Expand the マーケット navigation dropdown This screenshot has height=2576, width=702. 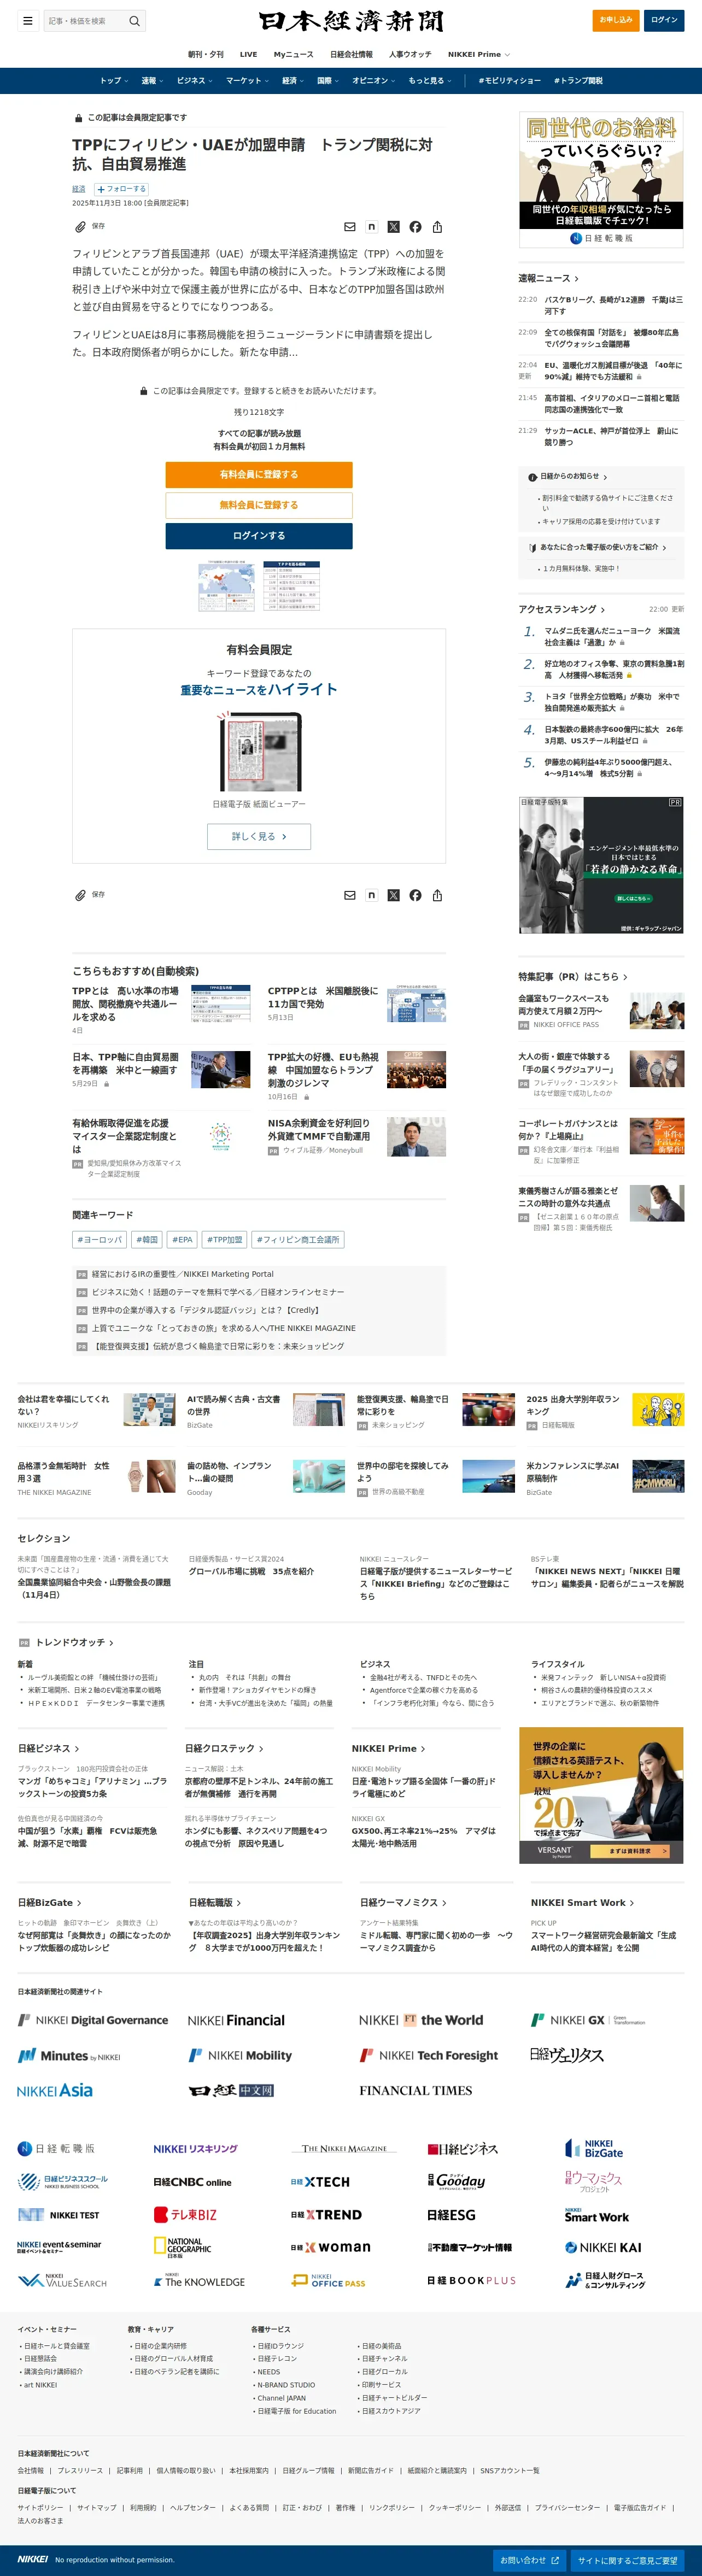pyautogui.click(x=247, y=81)
